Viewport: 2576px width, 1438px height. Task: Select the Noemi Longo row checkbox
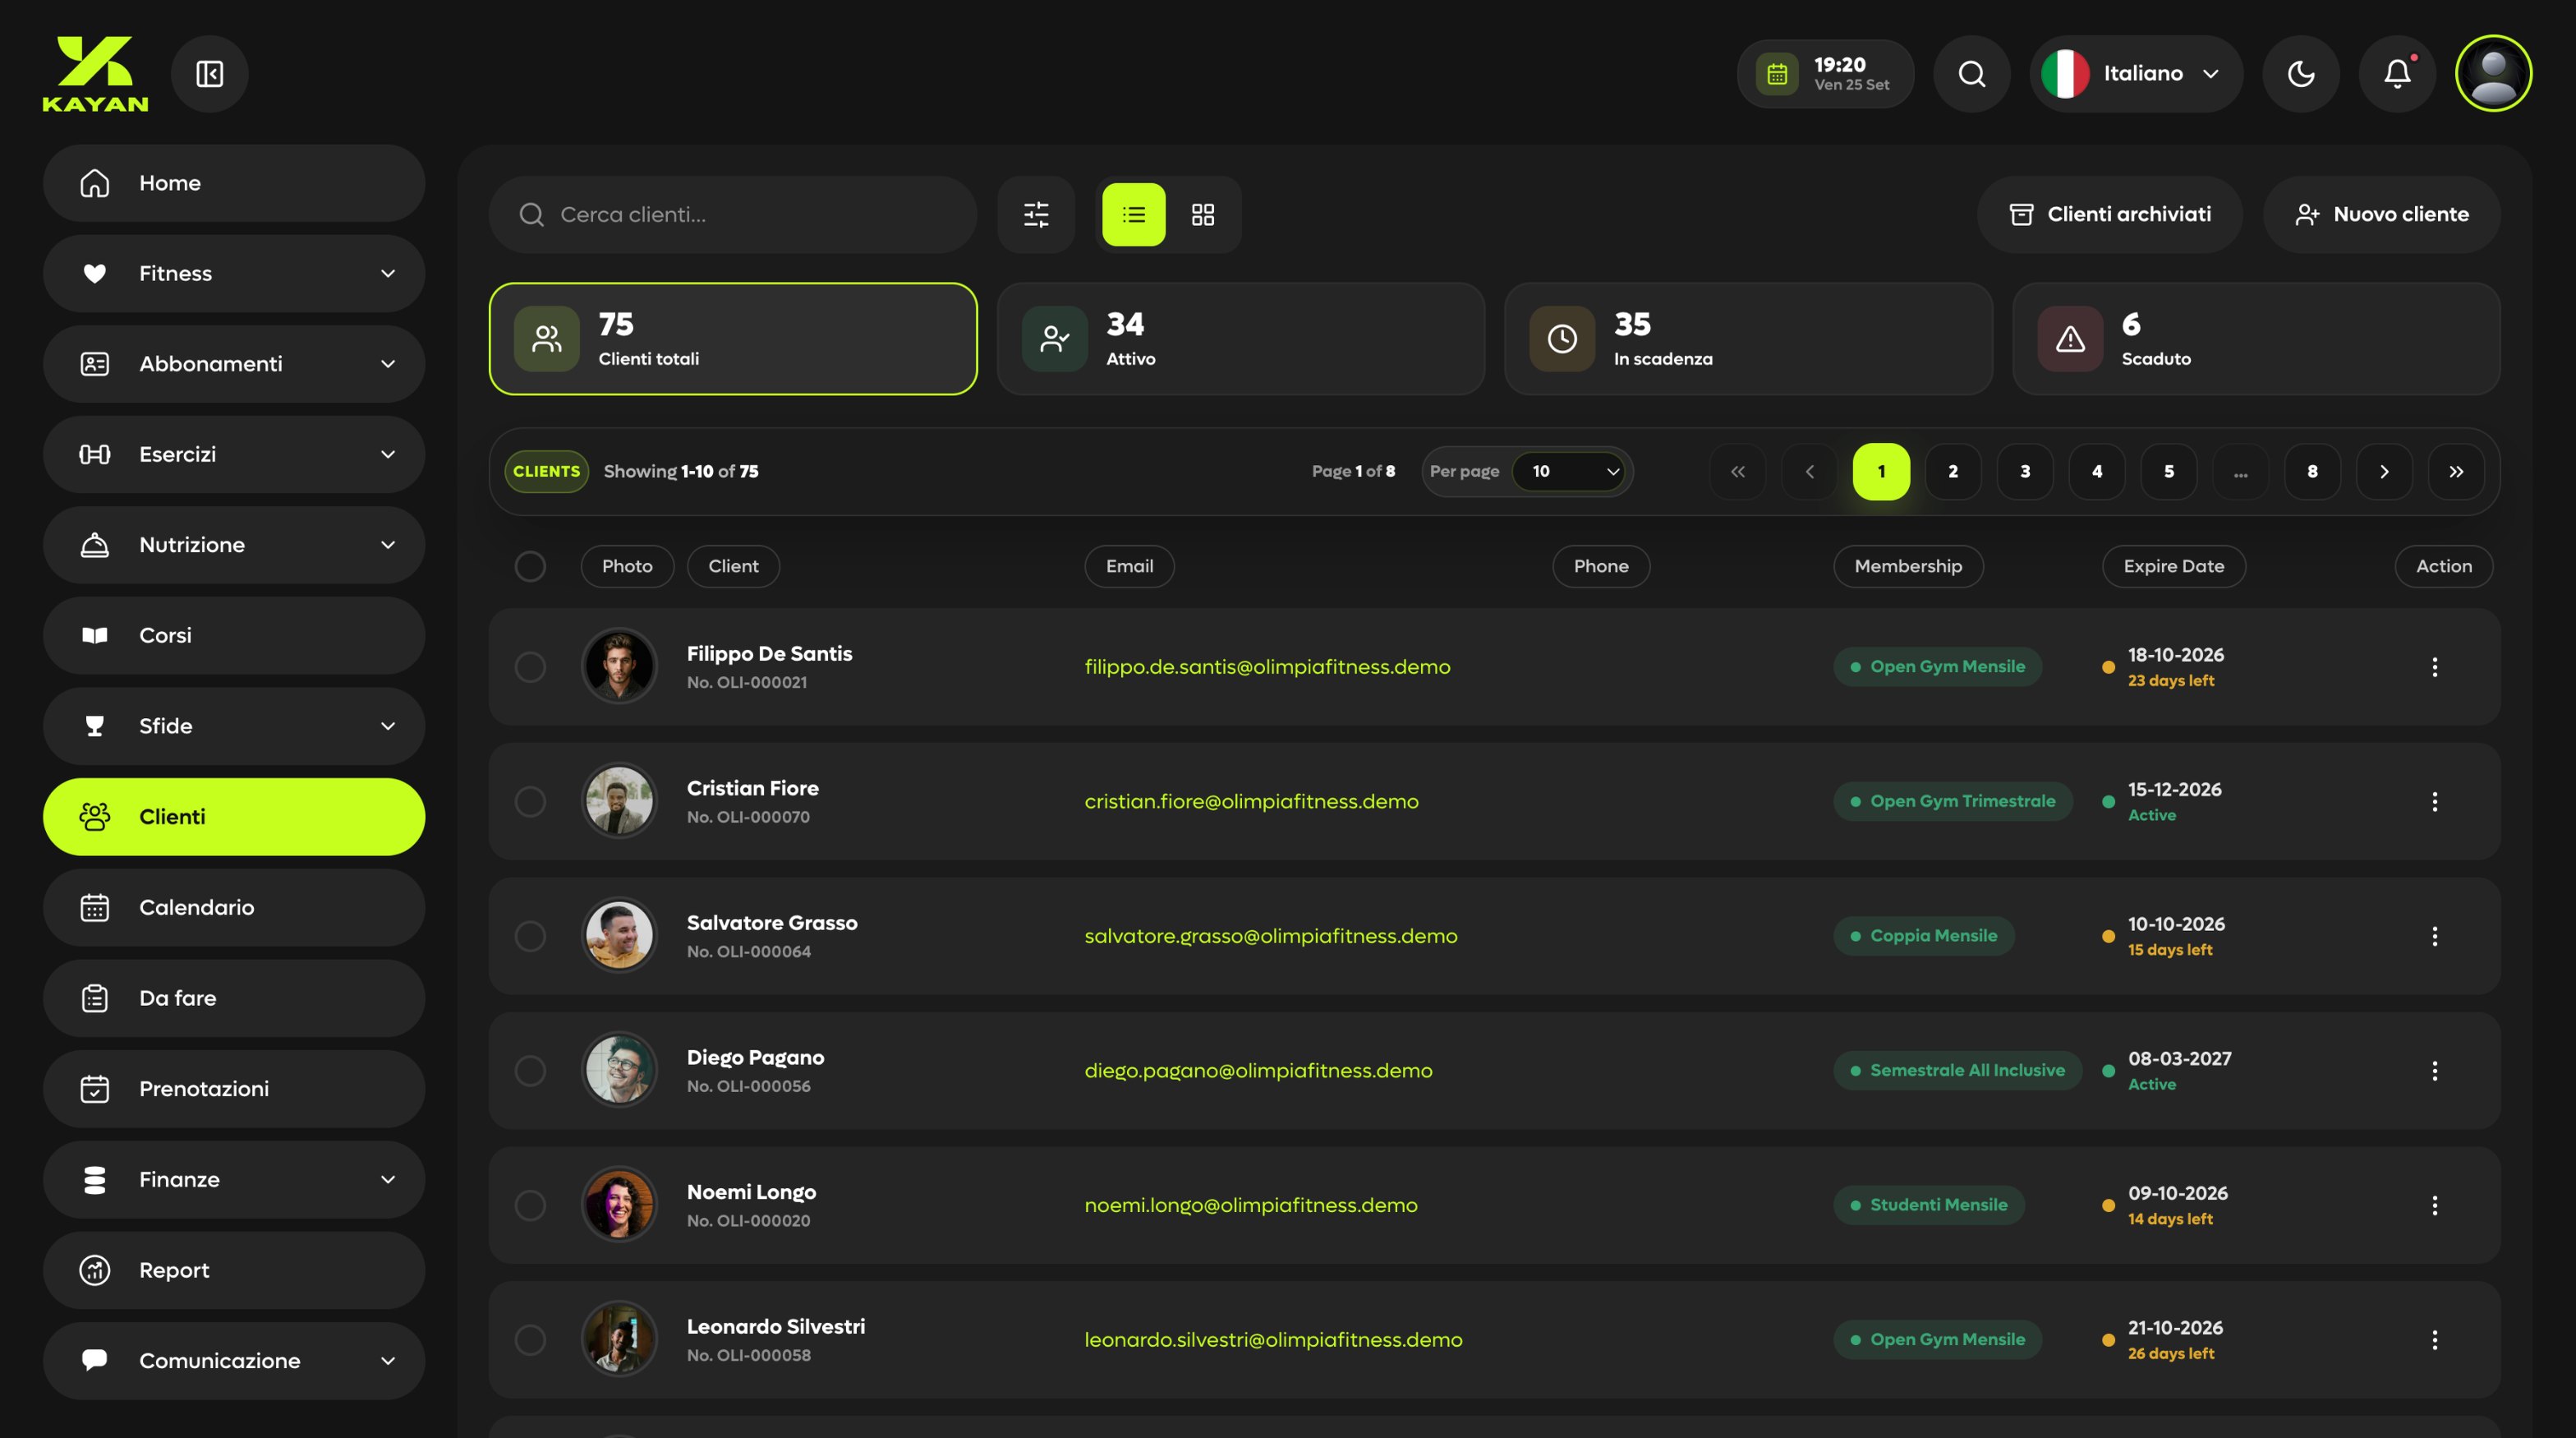pos(530,1205)
